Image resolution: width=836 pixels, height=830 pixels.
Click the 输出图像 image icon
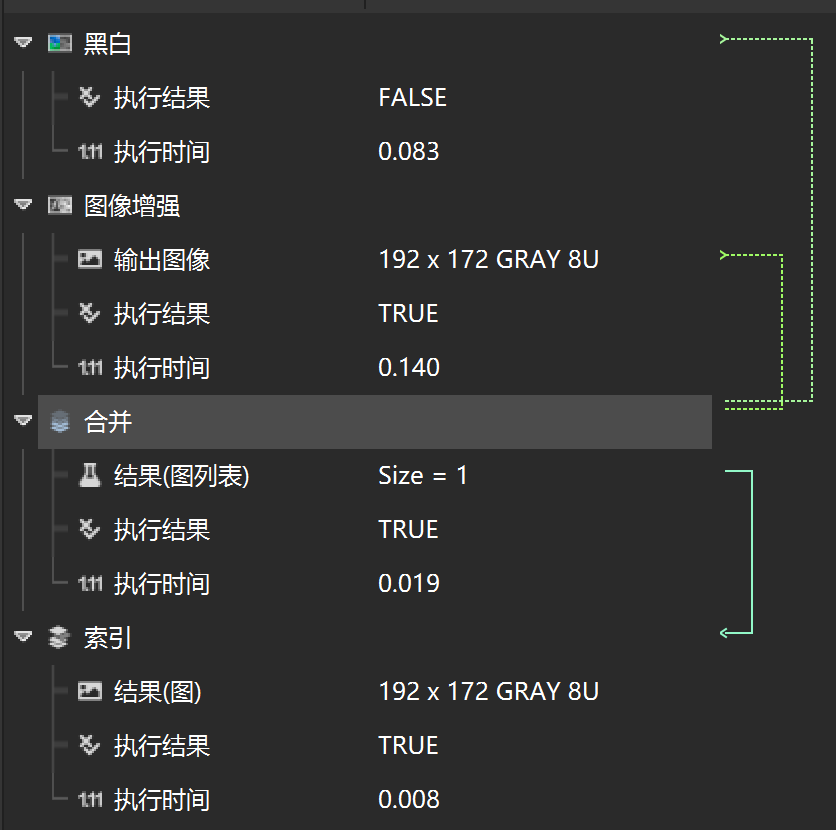(90, 260)
